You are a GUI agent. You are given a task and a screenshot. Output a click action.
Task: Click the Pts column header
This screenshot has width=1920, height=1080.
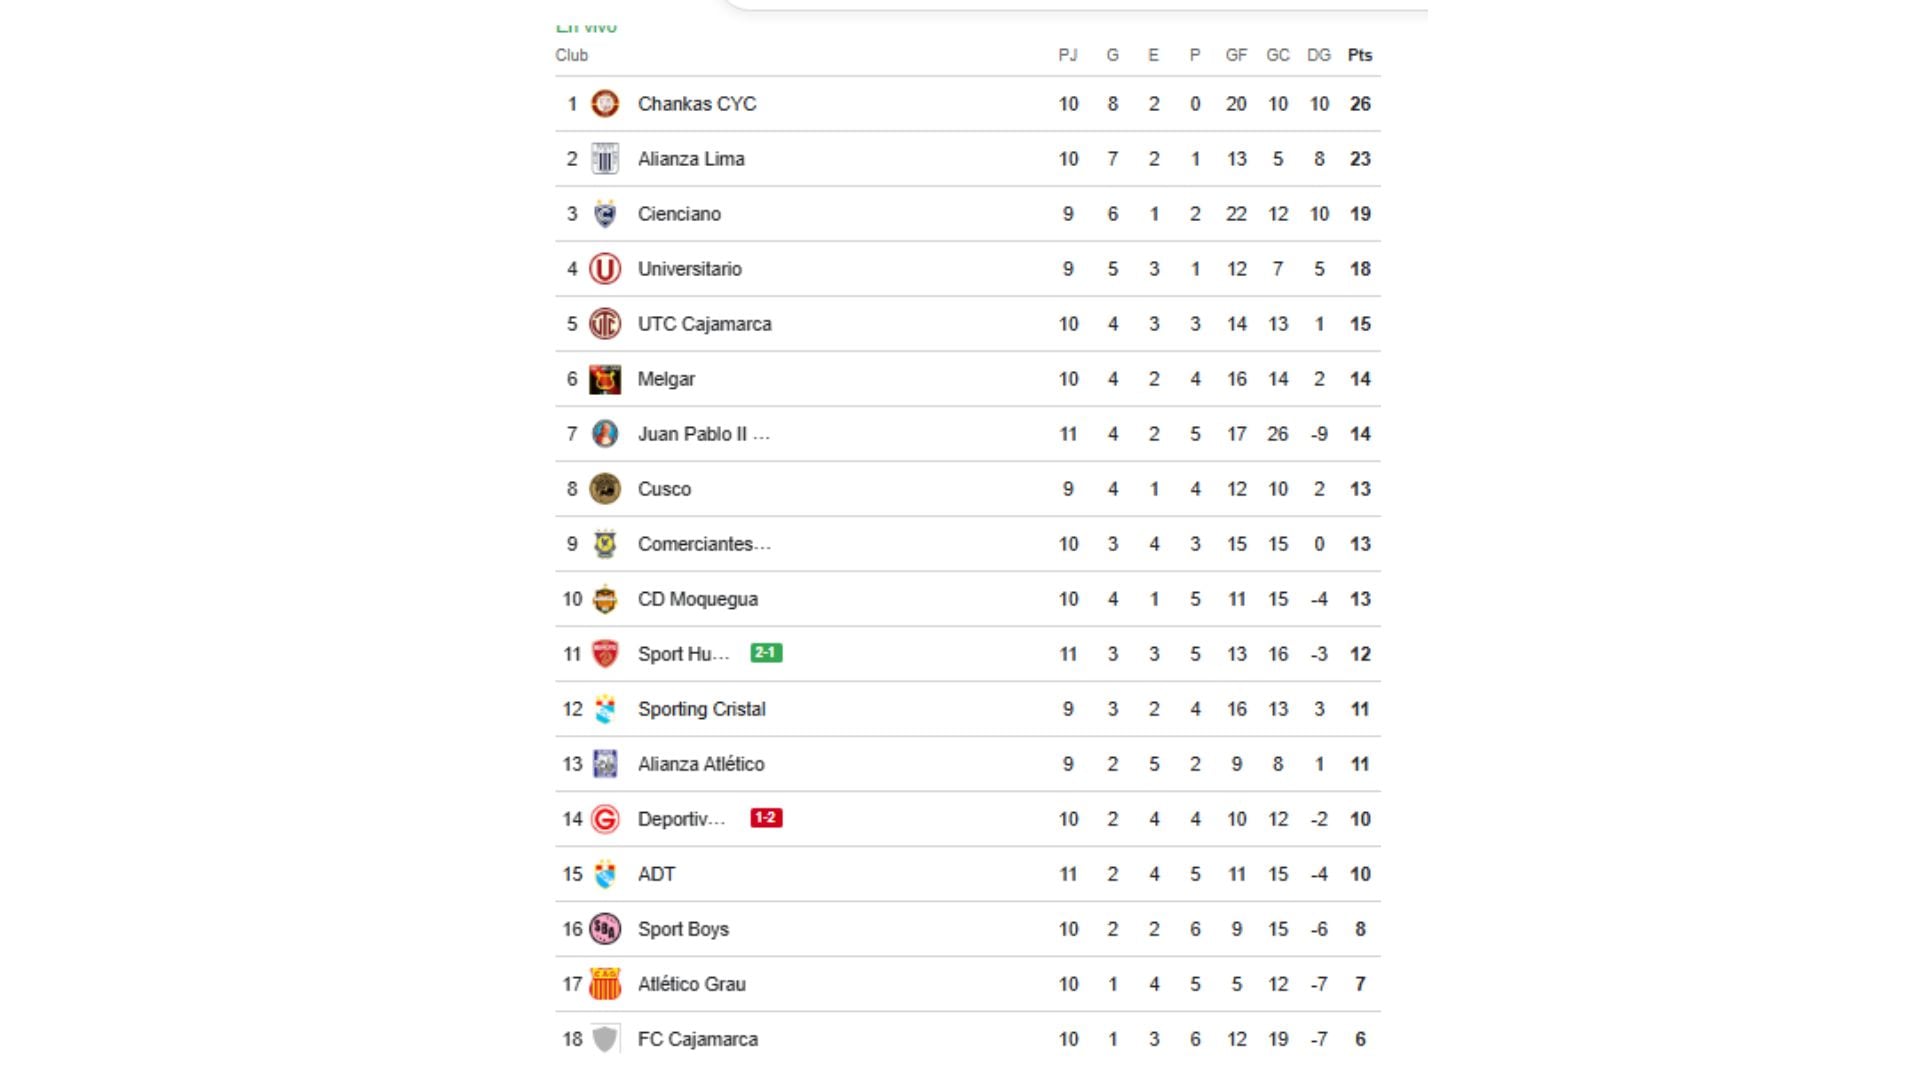(1360, 56)
